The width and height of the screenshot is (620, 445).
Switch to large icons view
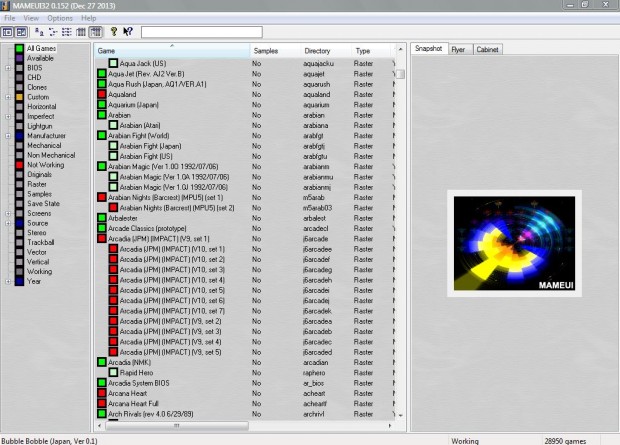(40, 32)
